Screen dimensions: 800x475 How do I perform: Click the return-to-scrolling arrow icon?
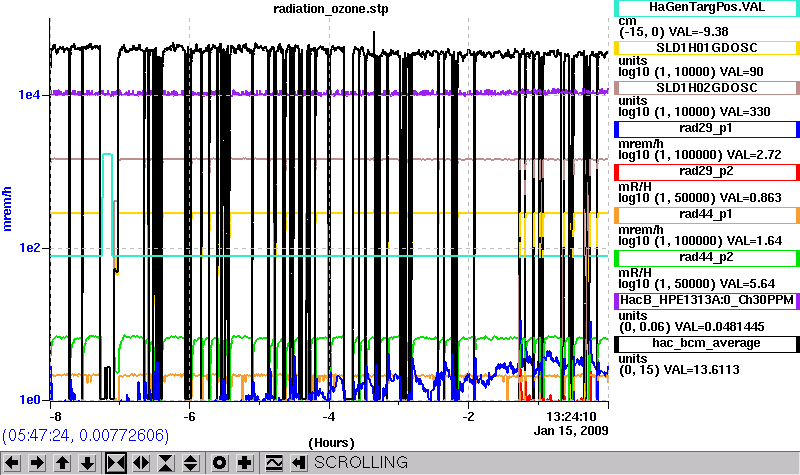click(299, 463)
